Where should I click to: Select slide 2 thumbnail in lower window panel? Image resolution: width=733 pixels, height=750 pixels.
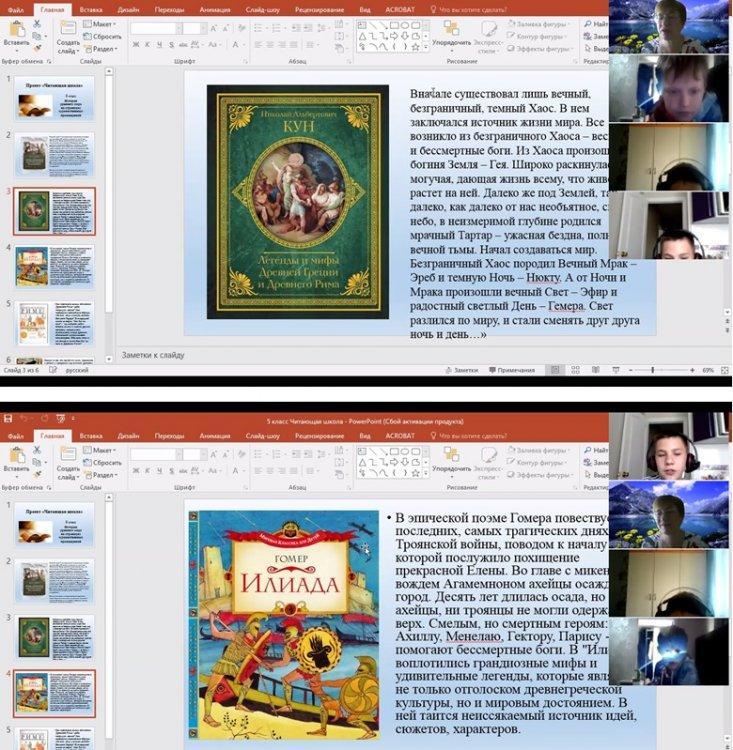54,581
